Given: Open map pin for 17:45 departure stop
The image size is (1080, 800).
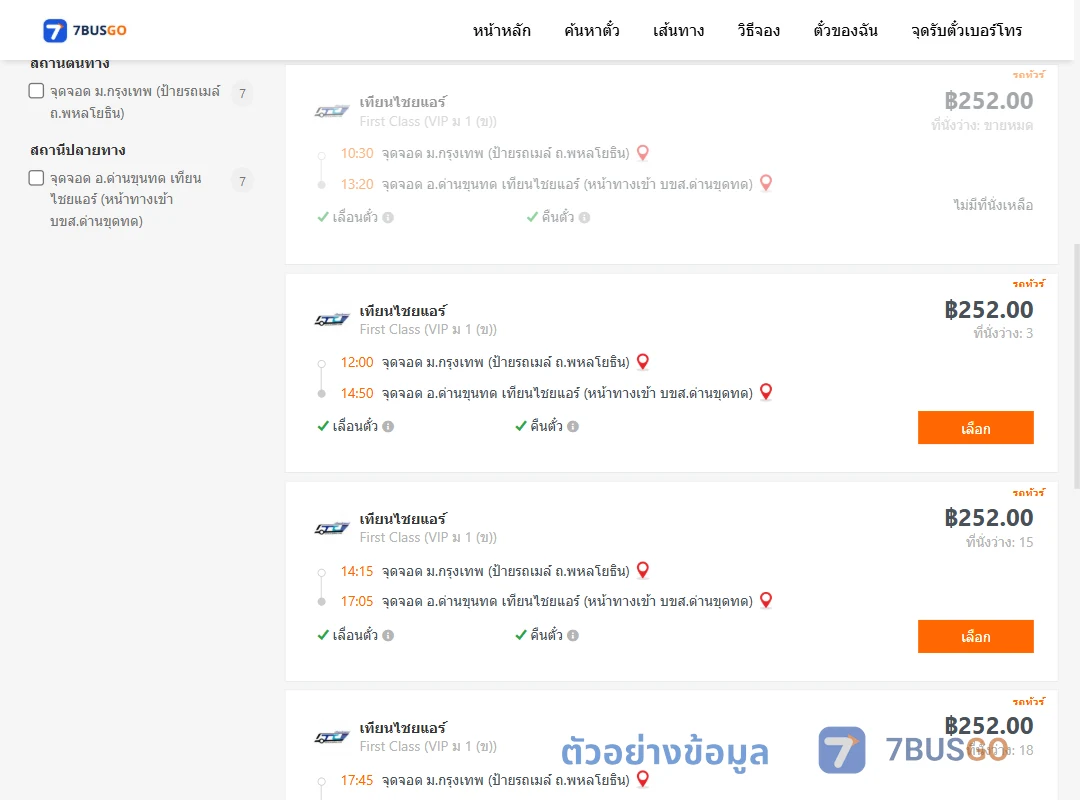Looking at the screenshot, I should click(643, 779).
